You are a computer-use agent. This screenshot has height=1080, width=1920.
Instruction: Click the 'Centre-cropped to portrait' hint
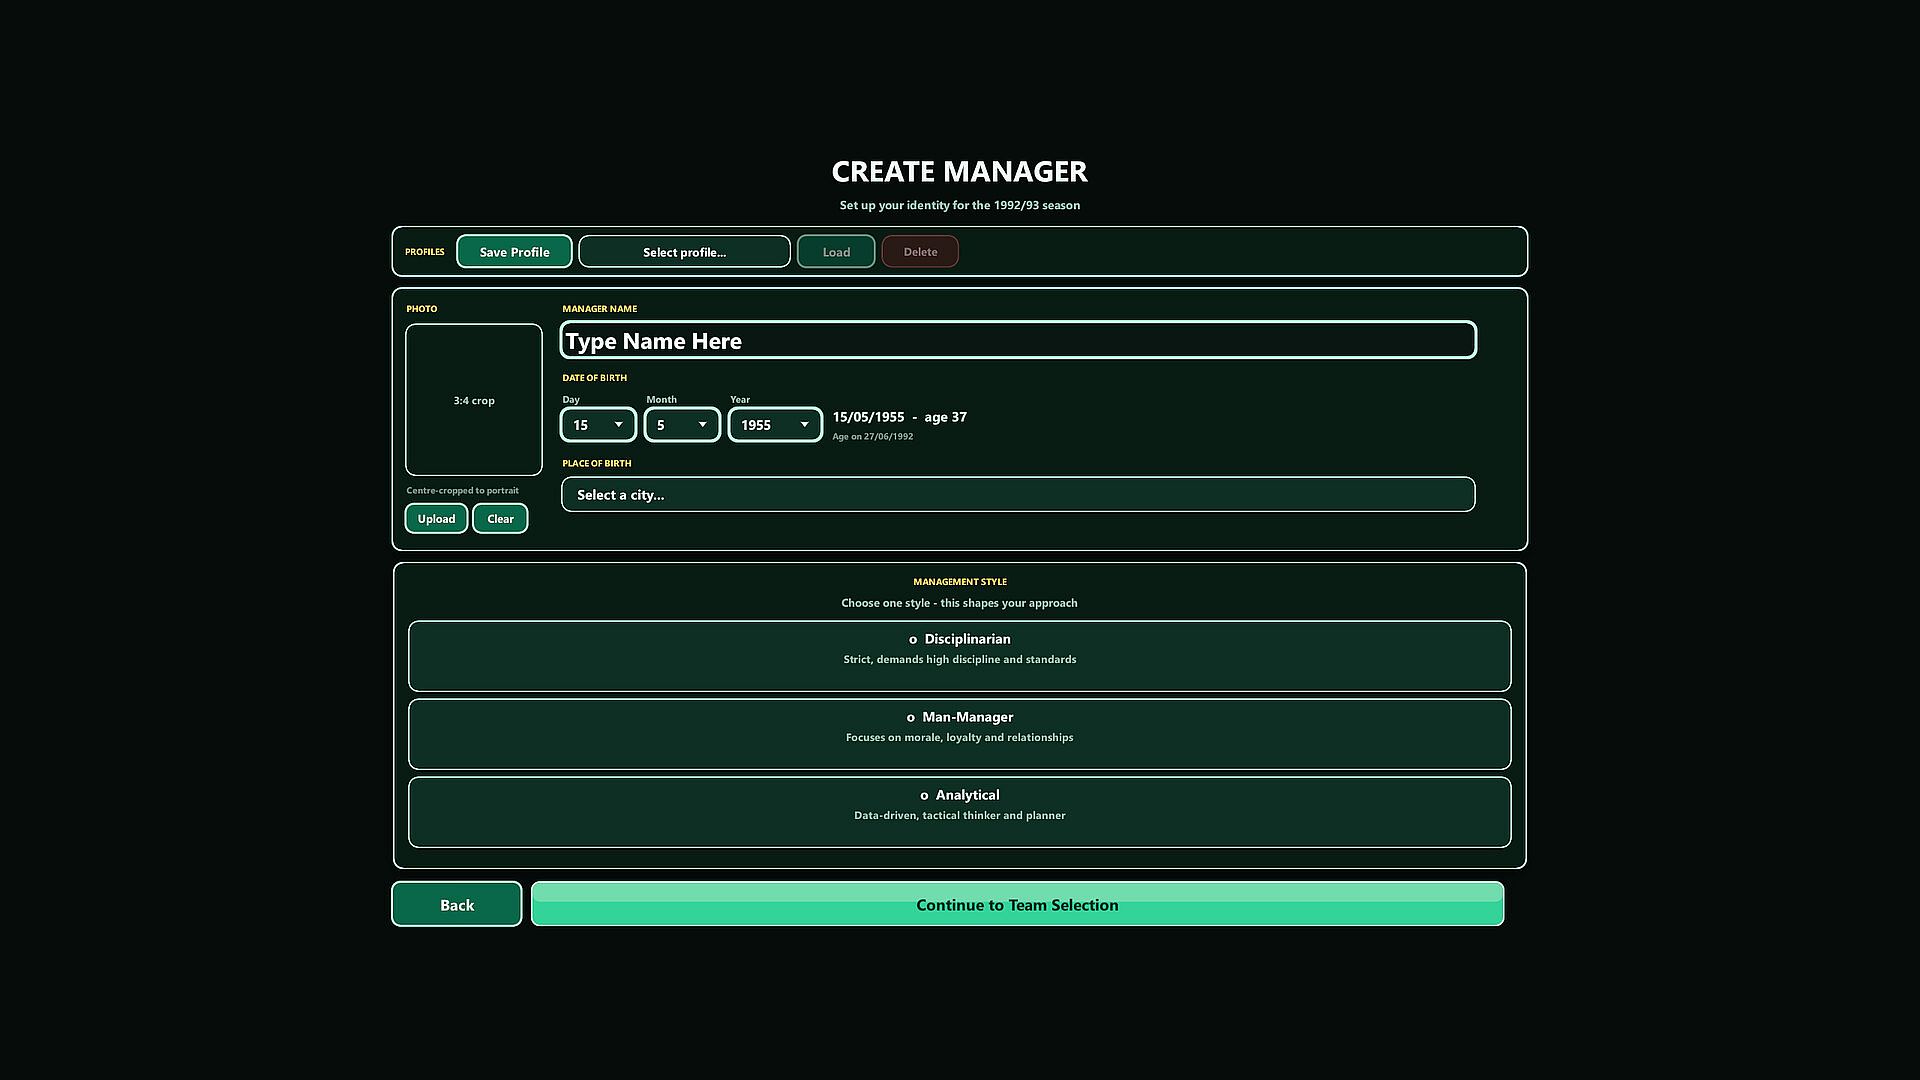[x=462, y=491]
